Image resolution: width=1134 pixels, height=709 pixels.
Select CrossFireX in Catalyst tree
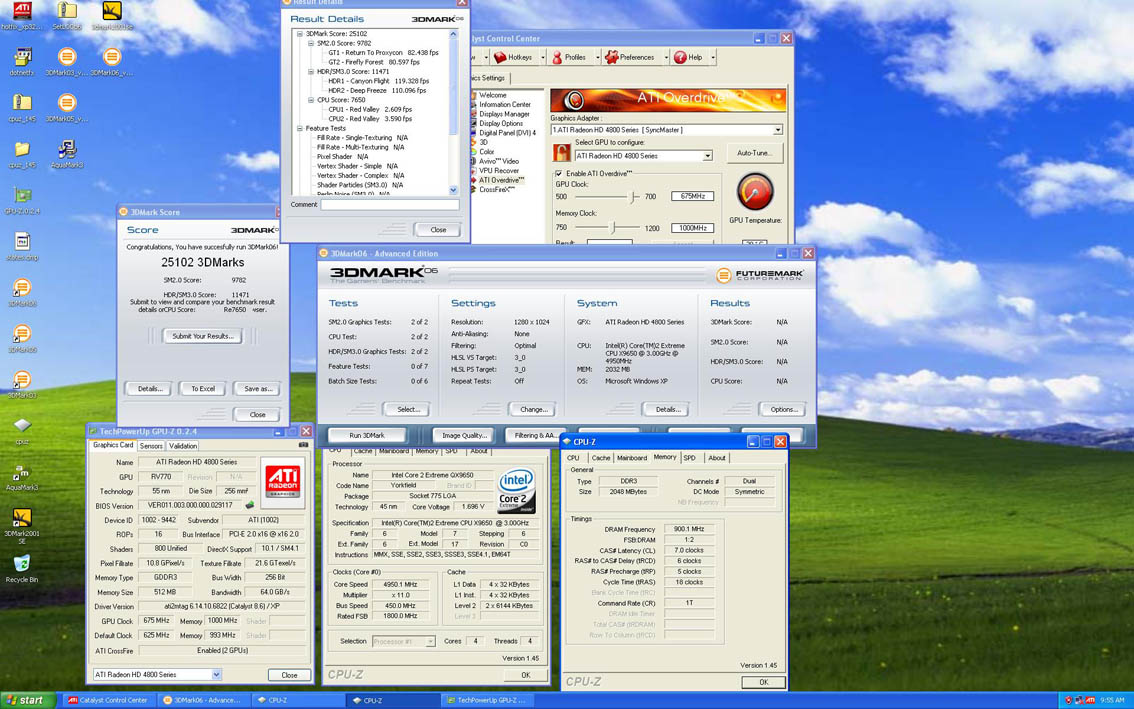496,190
